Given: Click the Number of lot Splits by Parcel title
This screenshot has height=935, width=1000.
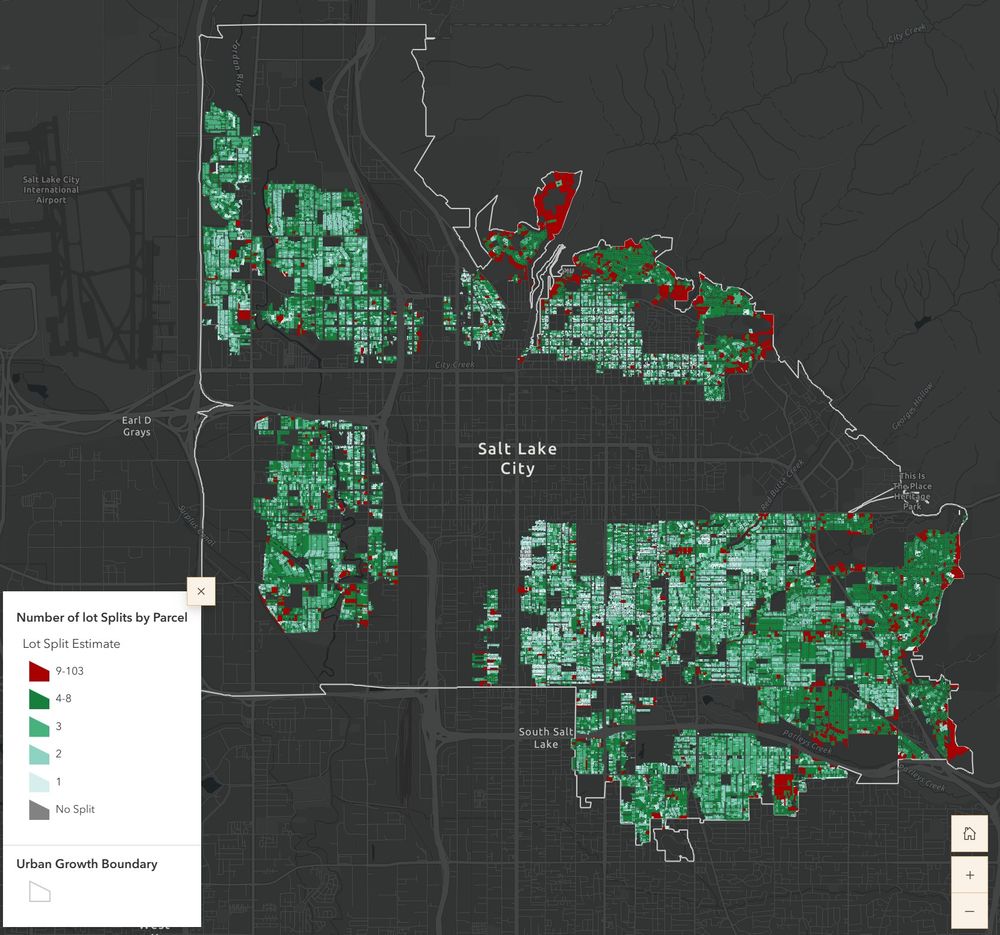Looking at the screenshot, I should (x=104, y=618).
